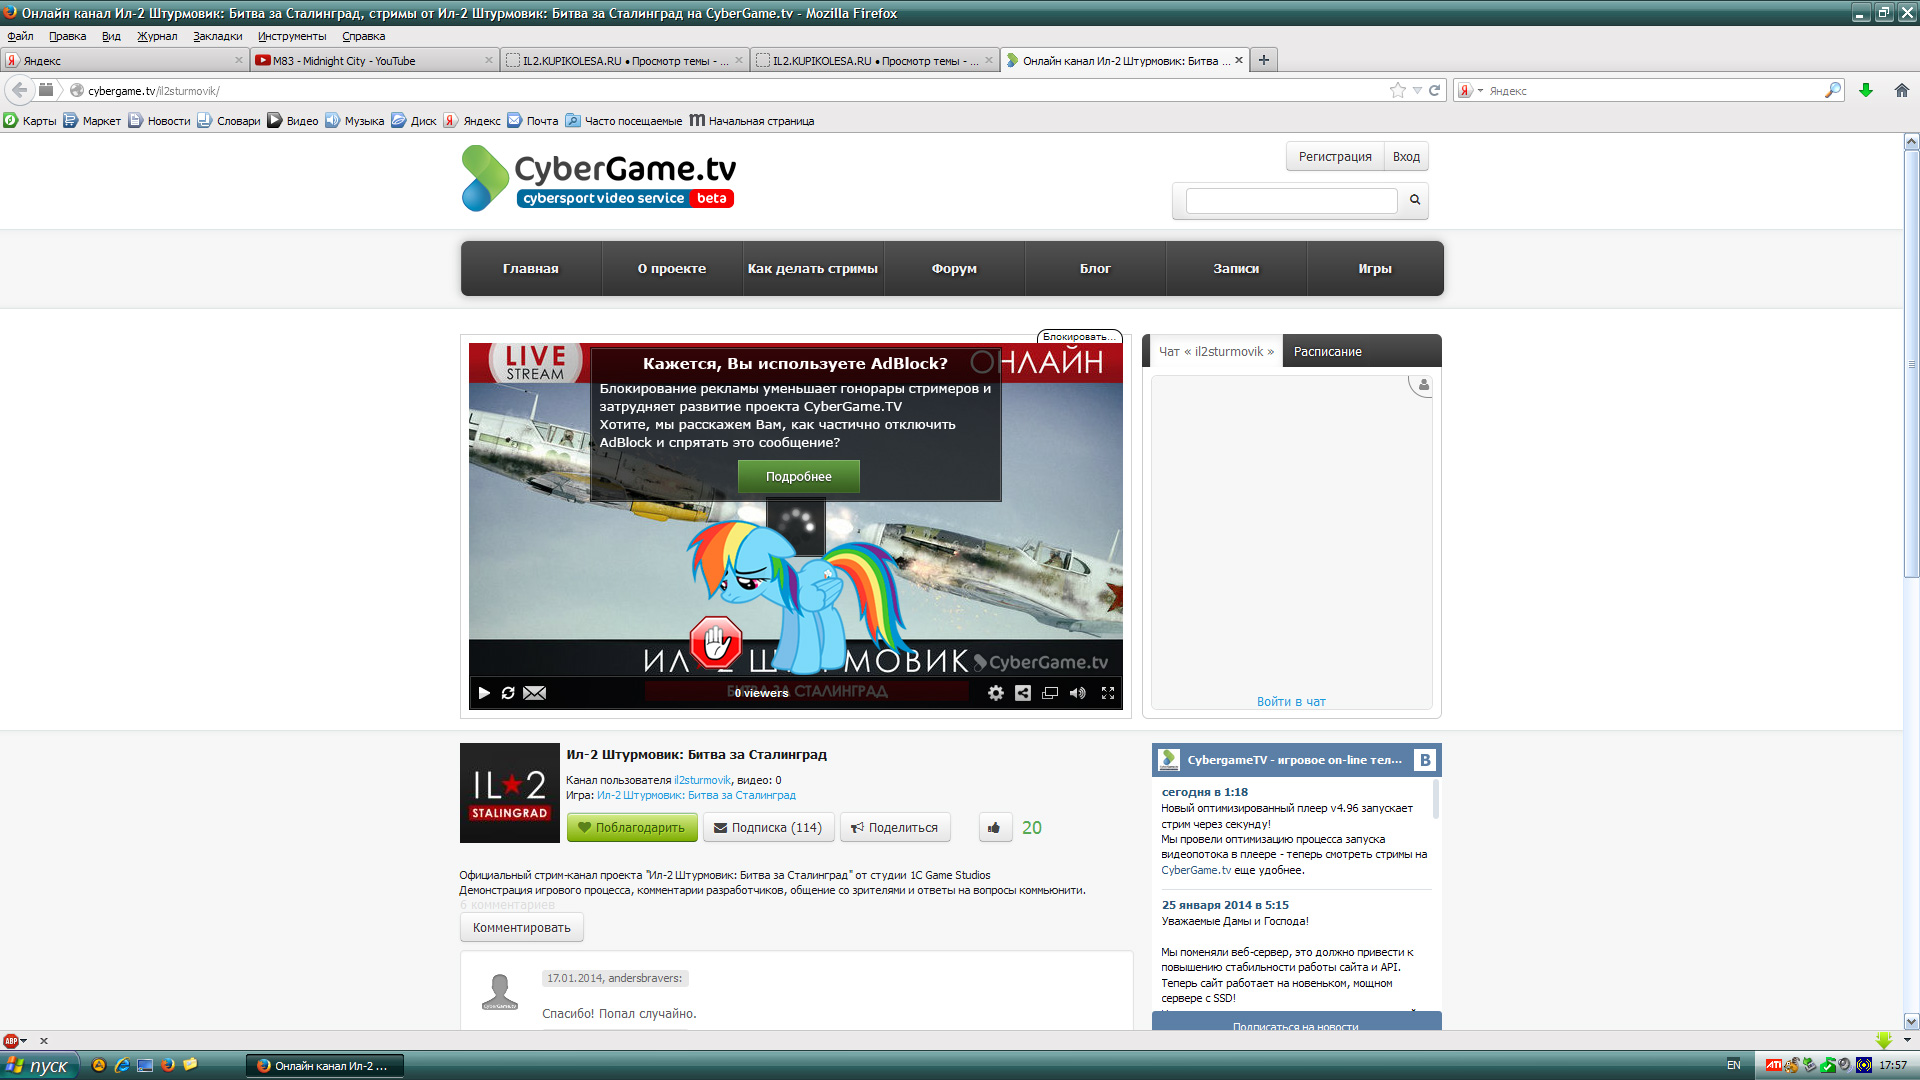Click the VK 'B' icon in news widget
The width and height of the screenshot is (1920, 1080).
click(x=1425, y=760)
